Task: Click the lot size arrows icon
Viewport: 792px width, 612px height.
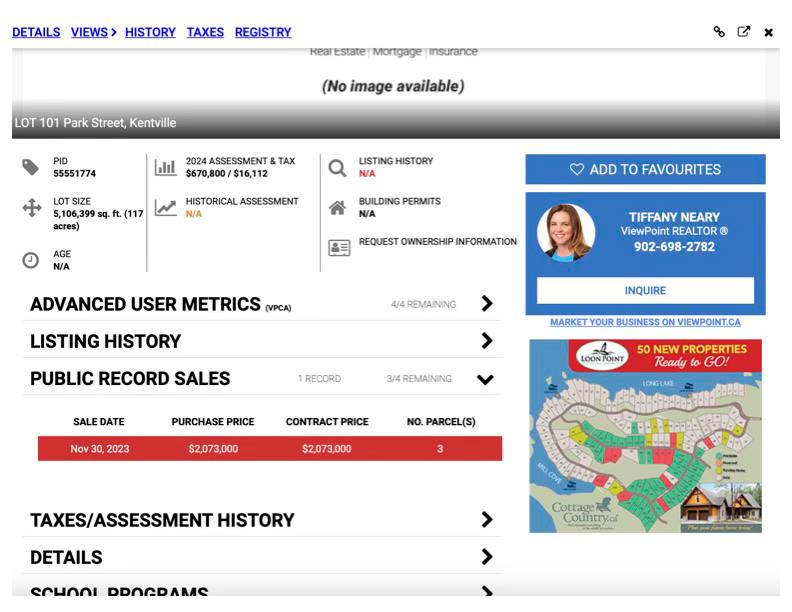Action: tap(31, 208)
